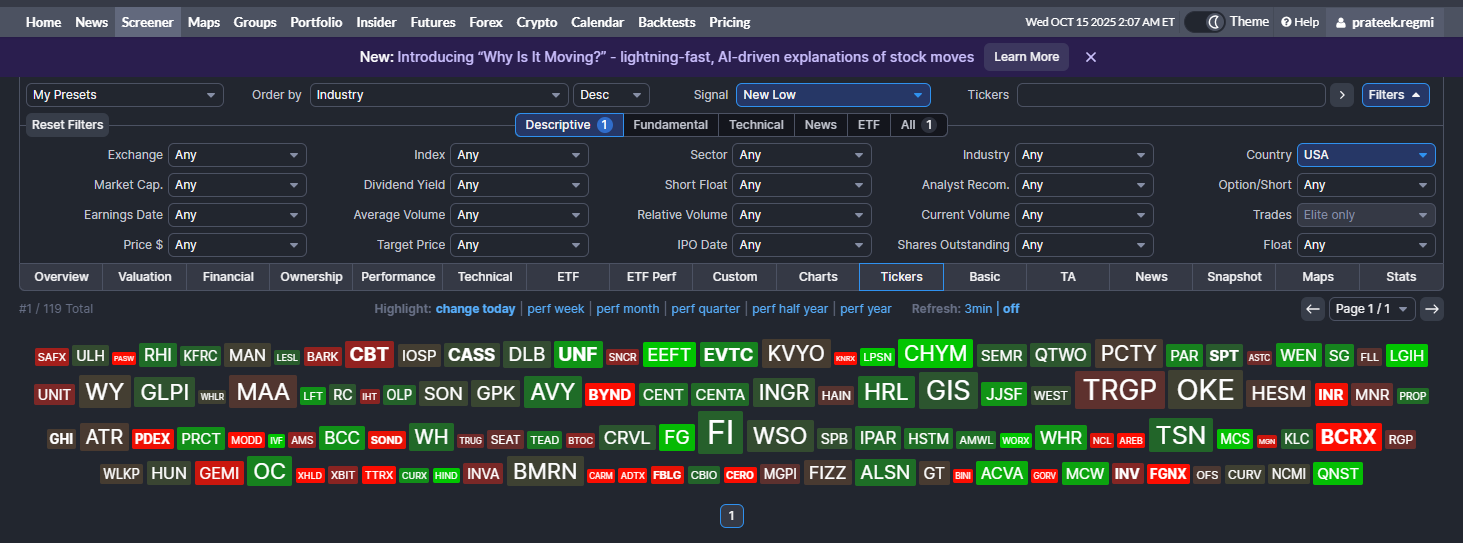The width and height of the screenshot is (1463, 543).
Task: Open the Crypto navigation item
Action: [x=537, y=22]
